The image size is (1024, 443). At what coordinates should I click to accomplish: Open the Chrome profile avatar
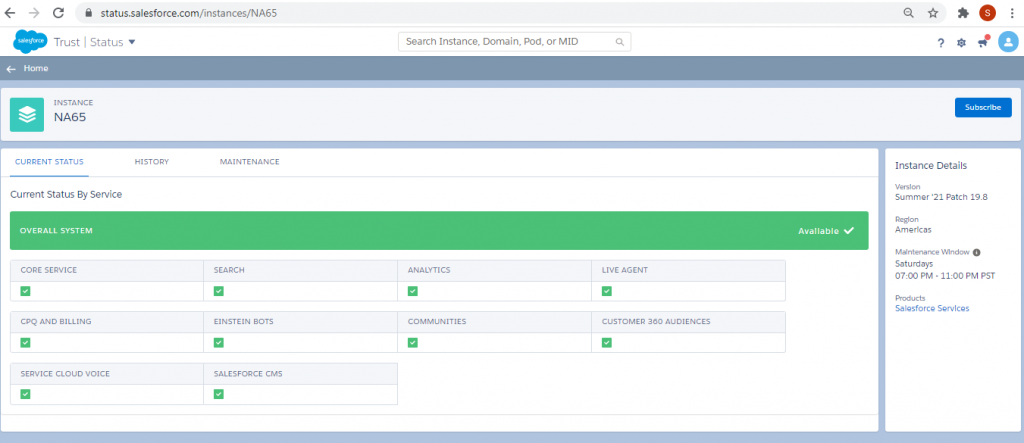coord(987,13)
